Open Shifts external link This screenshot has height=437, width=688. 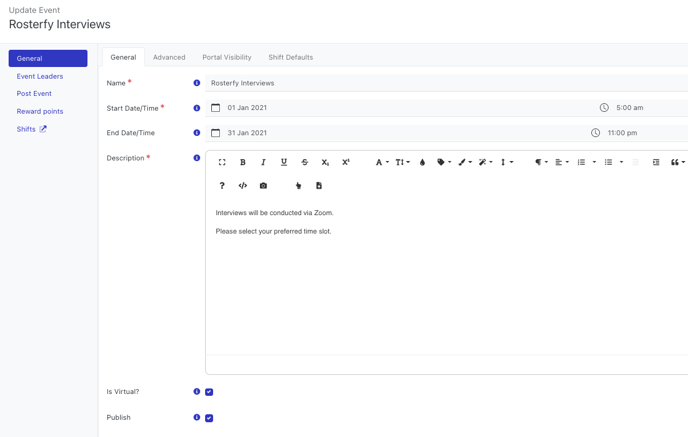pyautogui.click(x=32, y=129)
